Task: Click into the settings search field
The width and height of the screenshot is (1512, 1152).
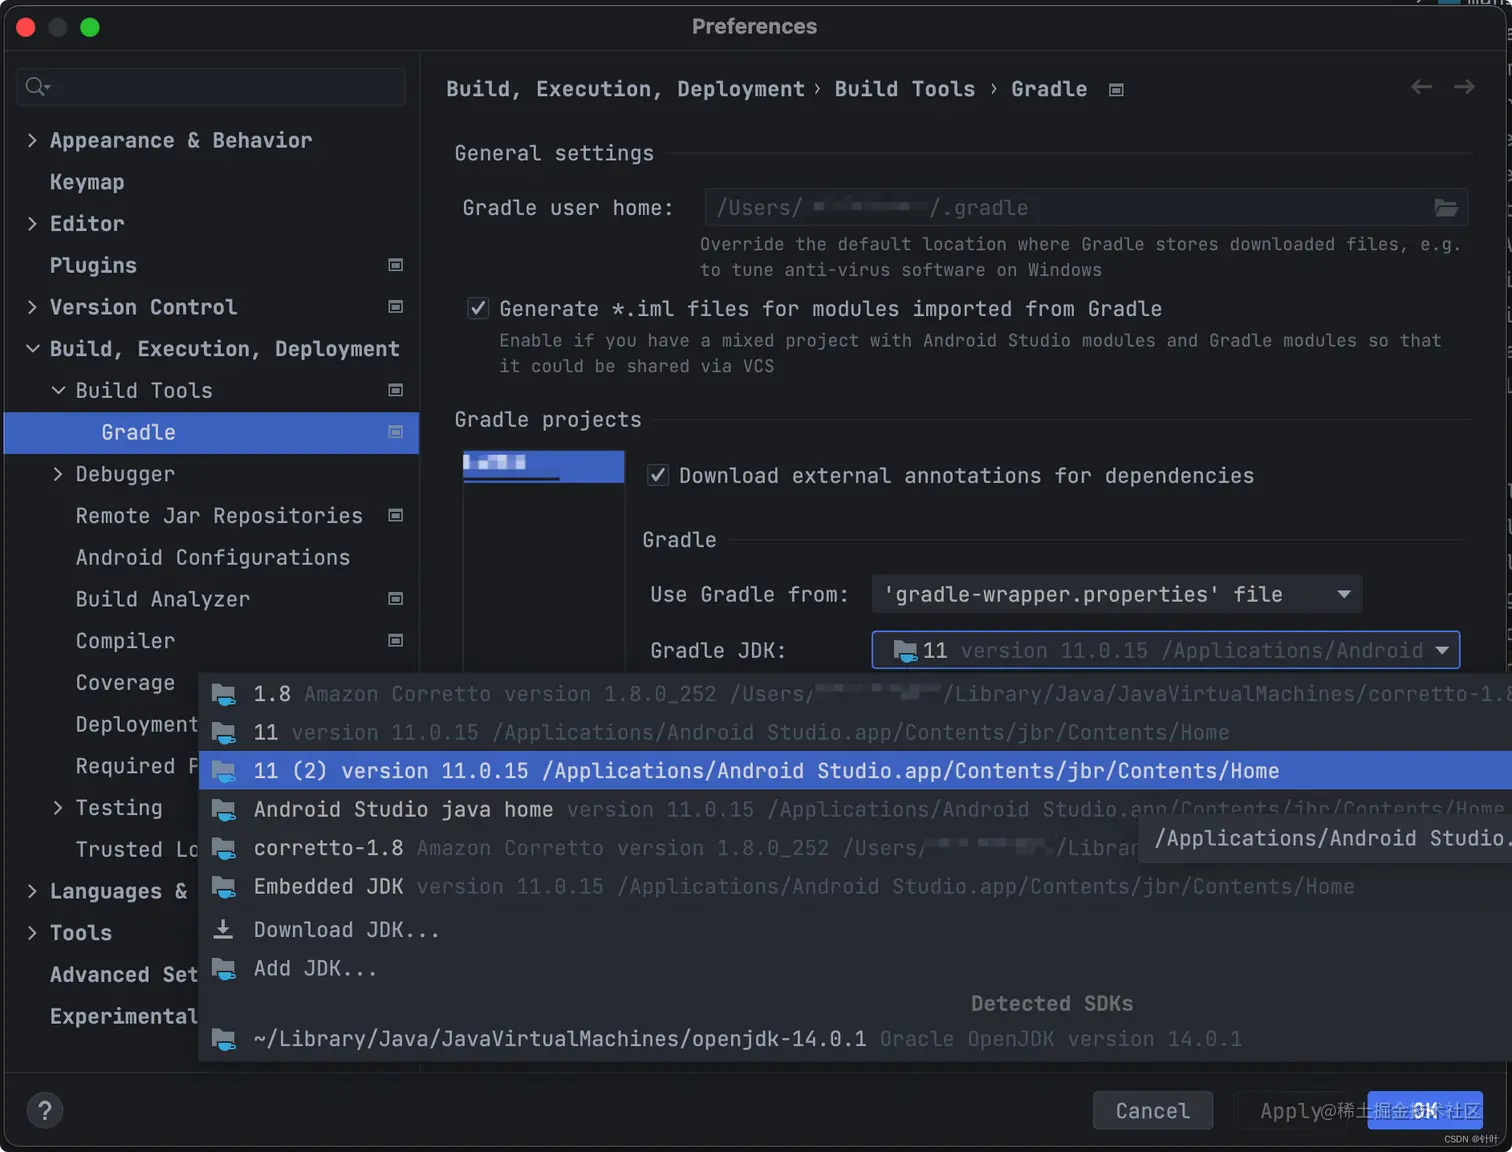Action: [211, 87]
